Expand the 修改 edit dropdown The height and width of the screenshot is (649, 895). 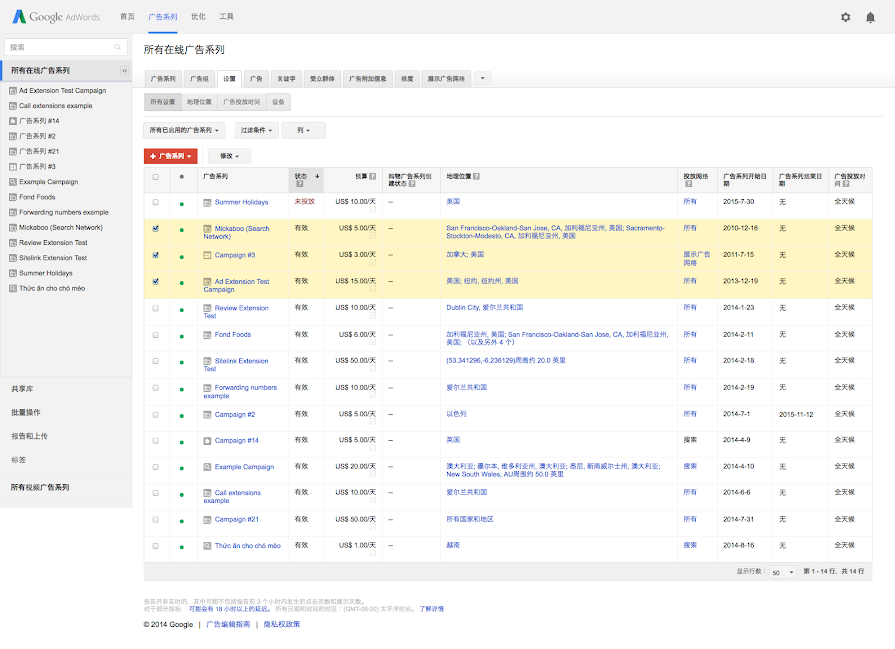point(229,156)
